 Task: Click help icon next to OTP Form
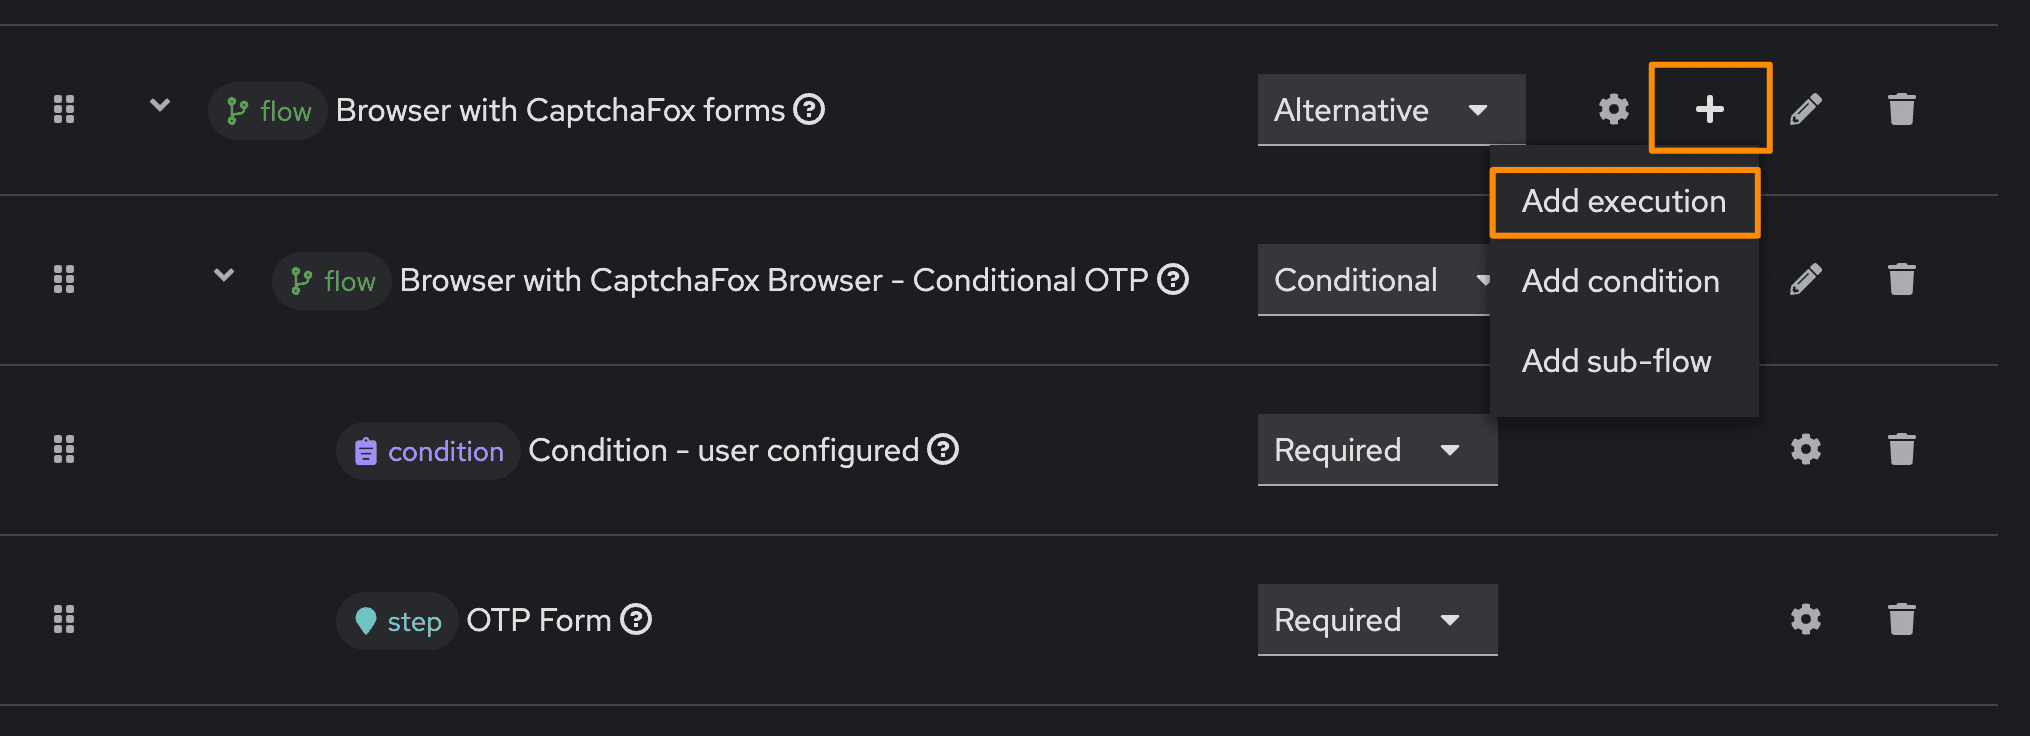636,620
